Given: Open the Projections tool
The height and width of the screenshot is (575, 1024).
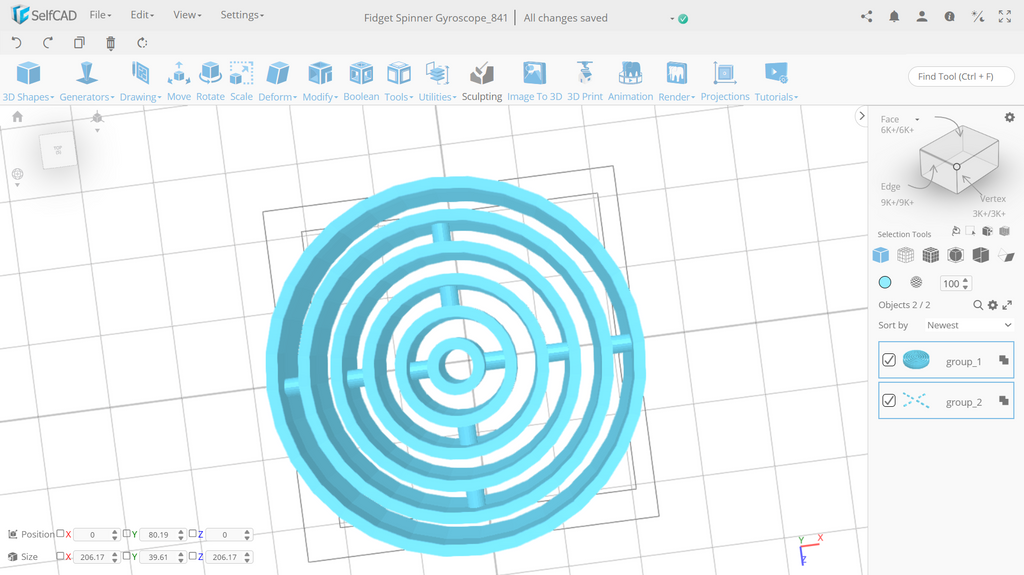Looking at the screenshot, I should pos(725,81).
